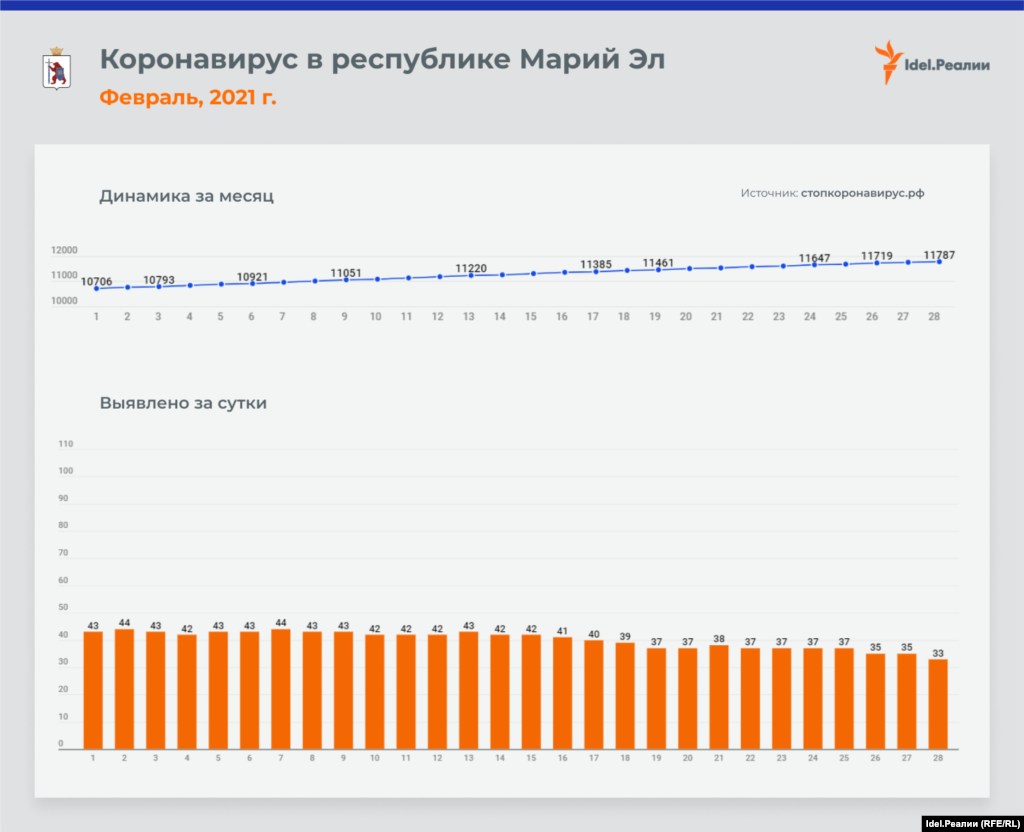Click the day 2 bar showing 44
This screenshot has width=1024, height=832.
click(124, 689)
